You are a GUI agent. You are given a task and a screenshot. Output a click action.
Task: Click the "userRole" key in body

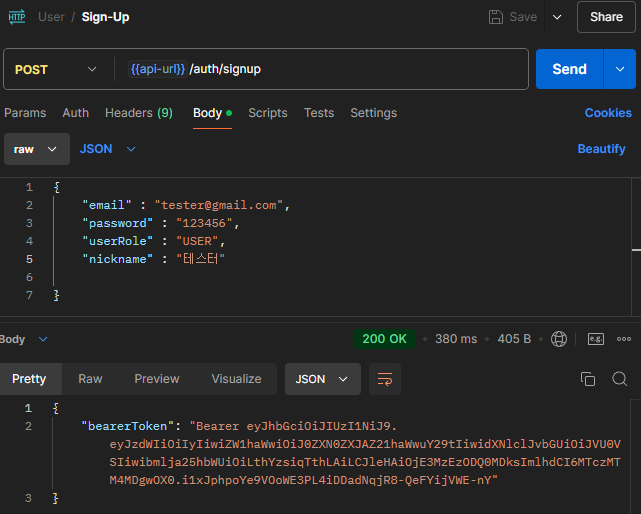[x=117, y=241]
